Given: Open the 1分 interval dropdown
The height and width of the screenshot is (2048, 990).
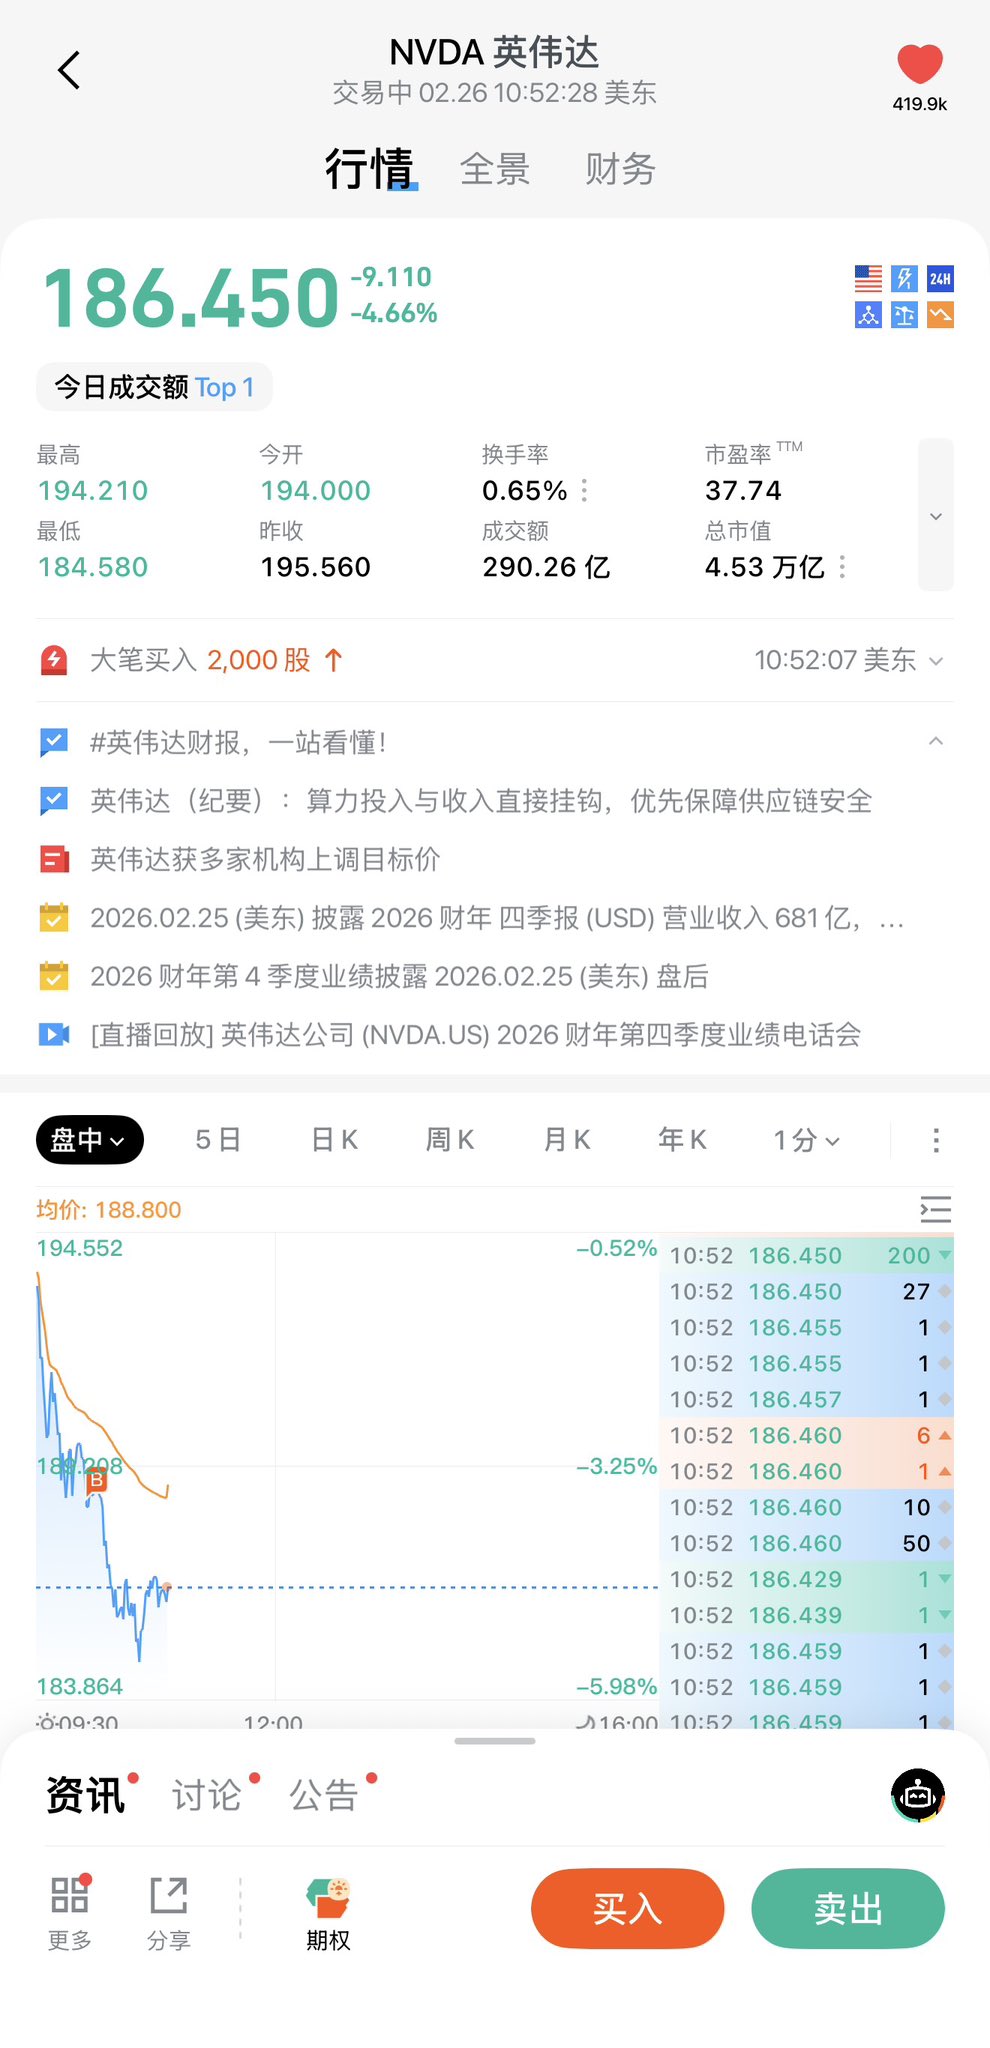Looking at the screenshot, I should click(806, 1140).
